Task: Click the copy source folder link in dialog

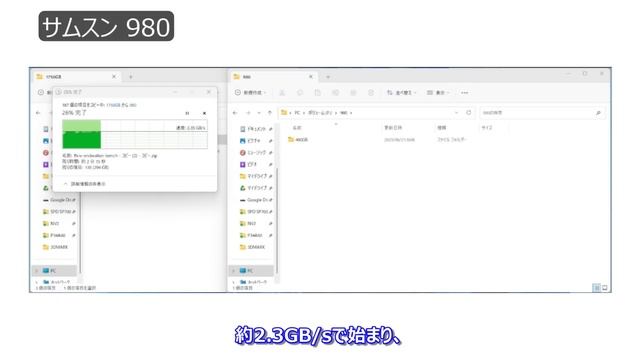Action: (113, 105)
